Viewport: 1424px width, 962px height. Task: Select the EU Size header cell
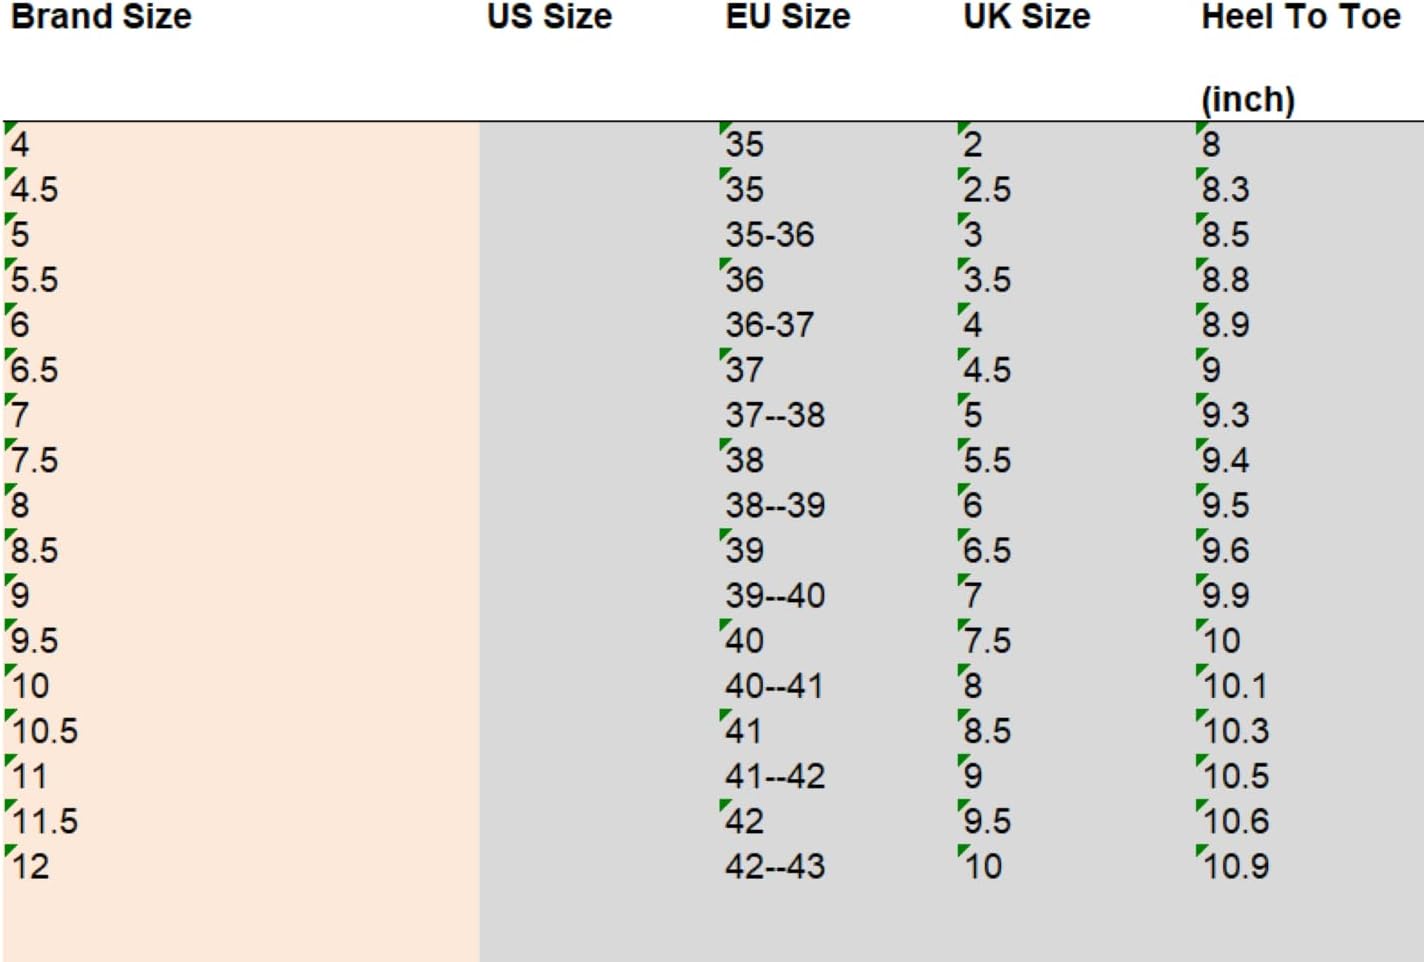(x=788, y=17)
